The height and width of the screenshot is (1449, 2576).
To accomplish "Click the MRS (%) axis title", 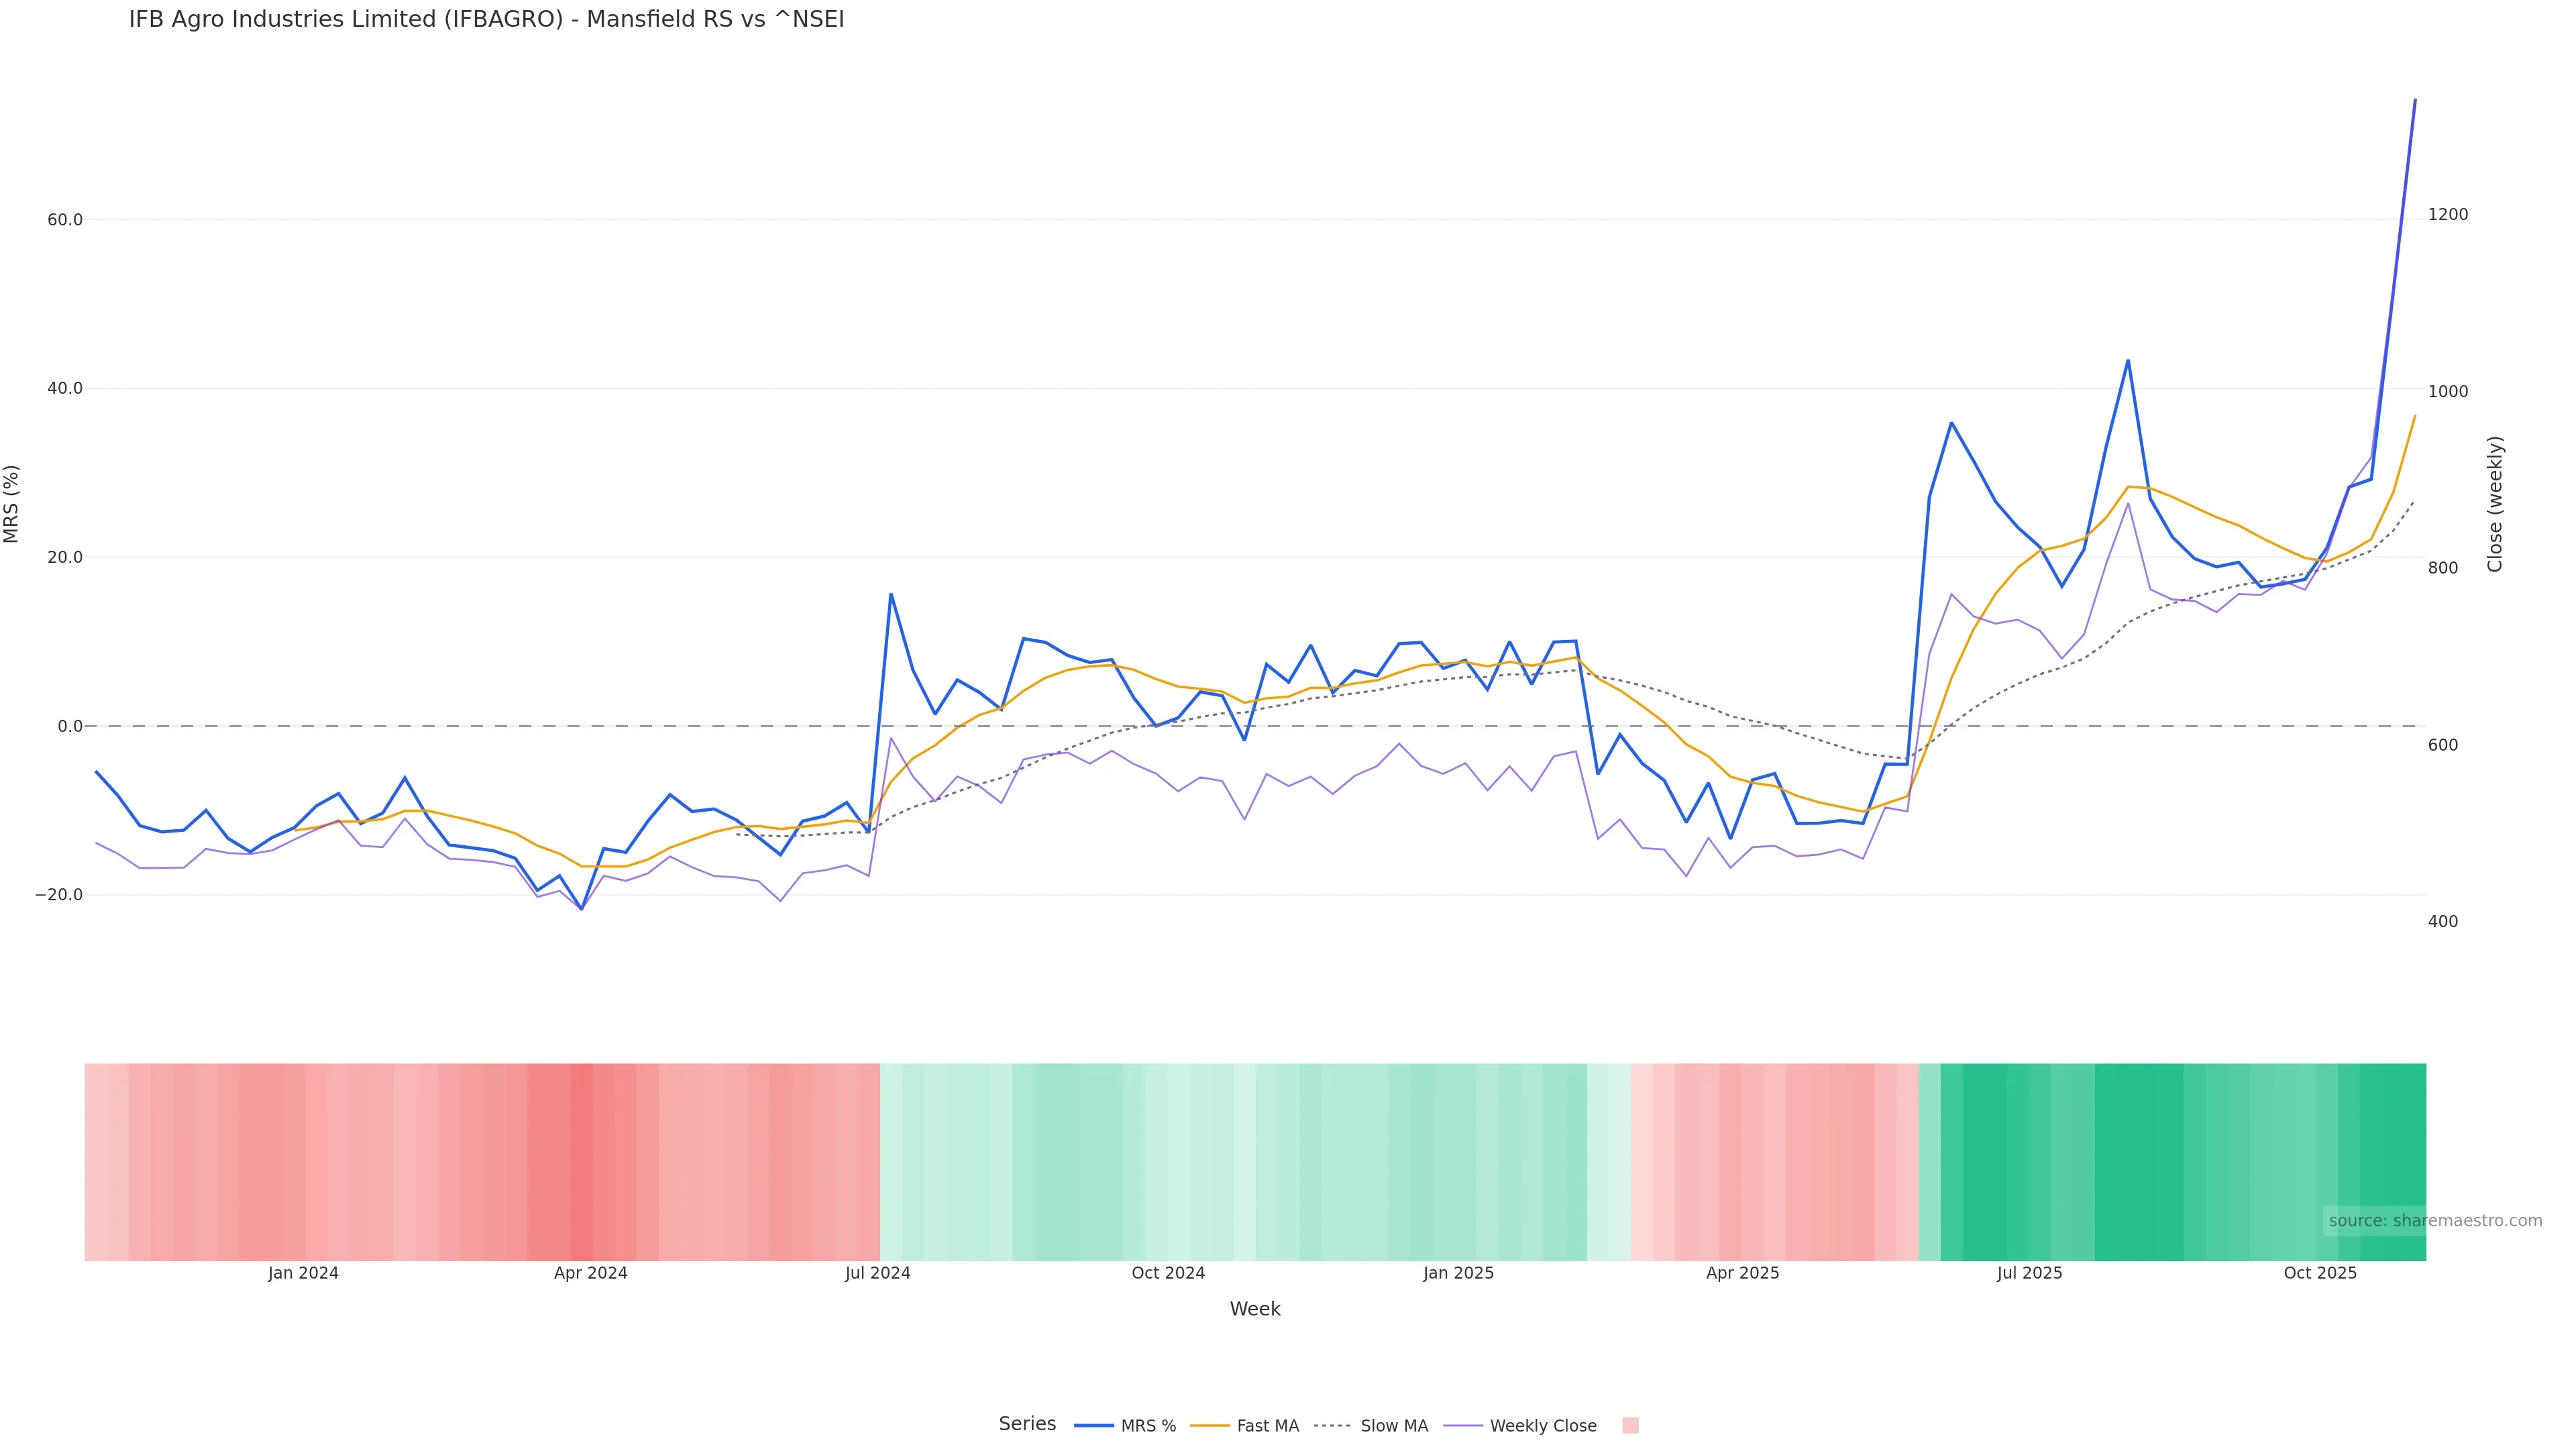I will [x=12, y=504].
